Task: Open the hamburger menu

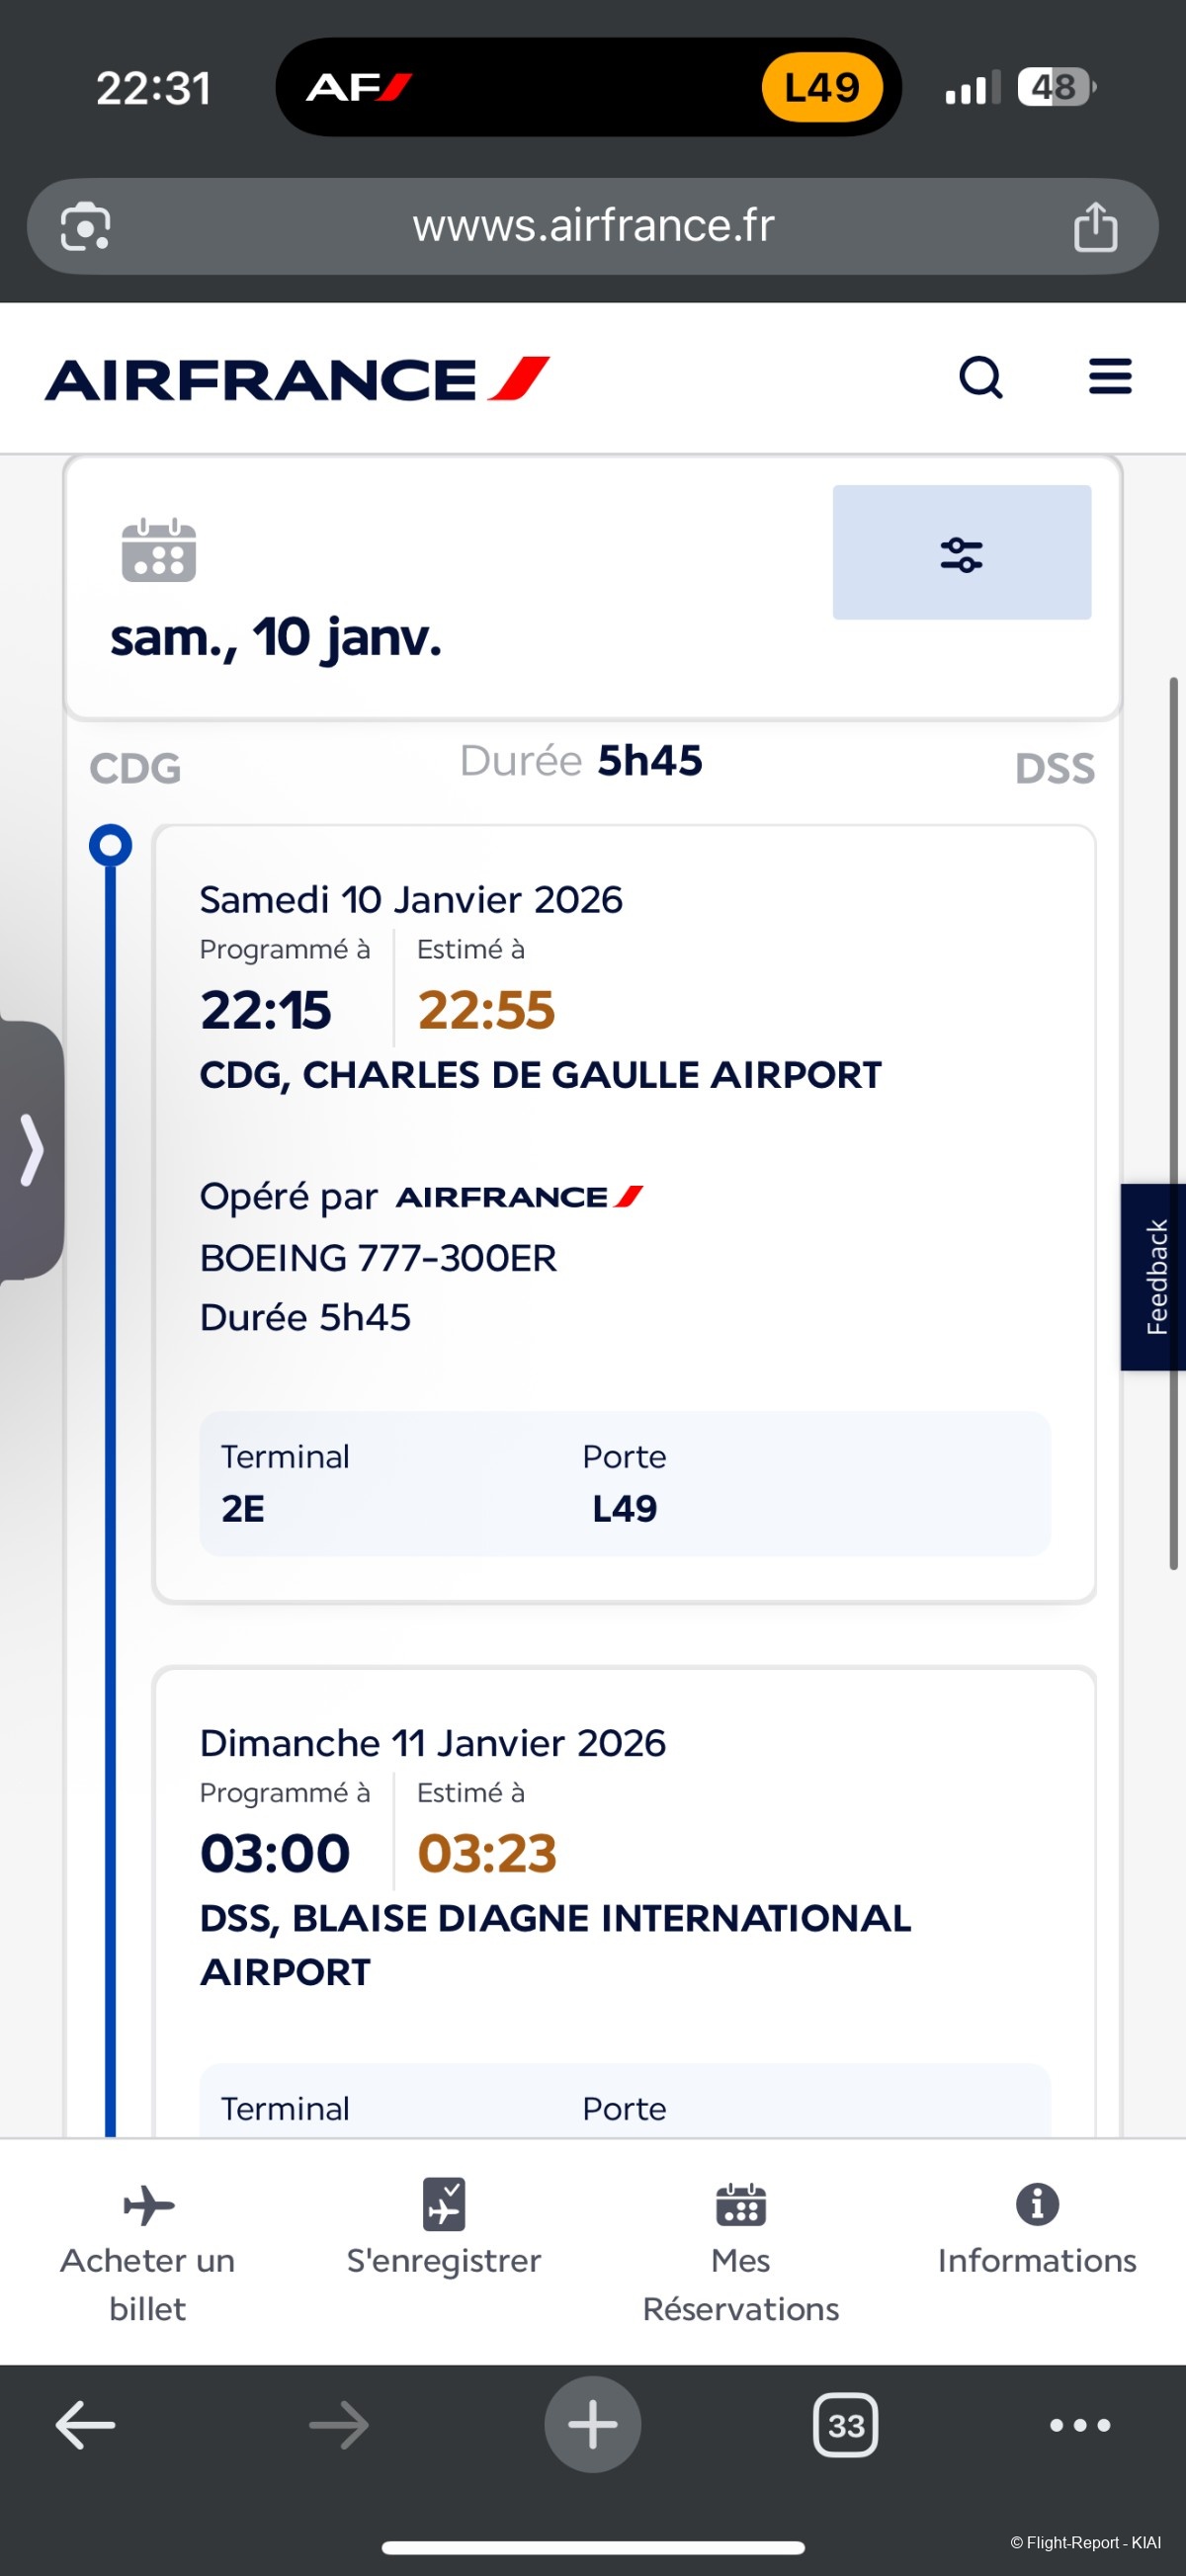Action: (1109, 377)
